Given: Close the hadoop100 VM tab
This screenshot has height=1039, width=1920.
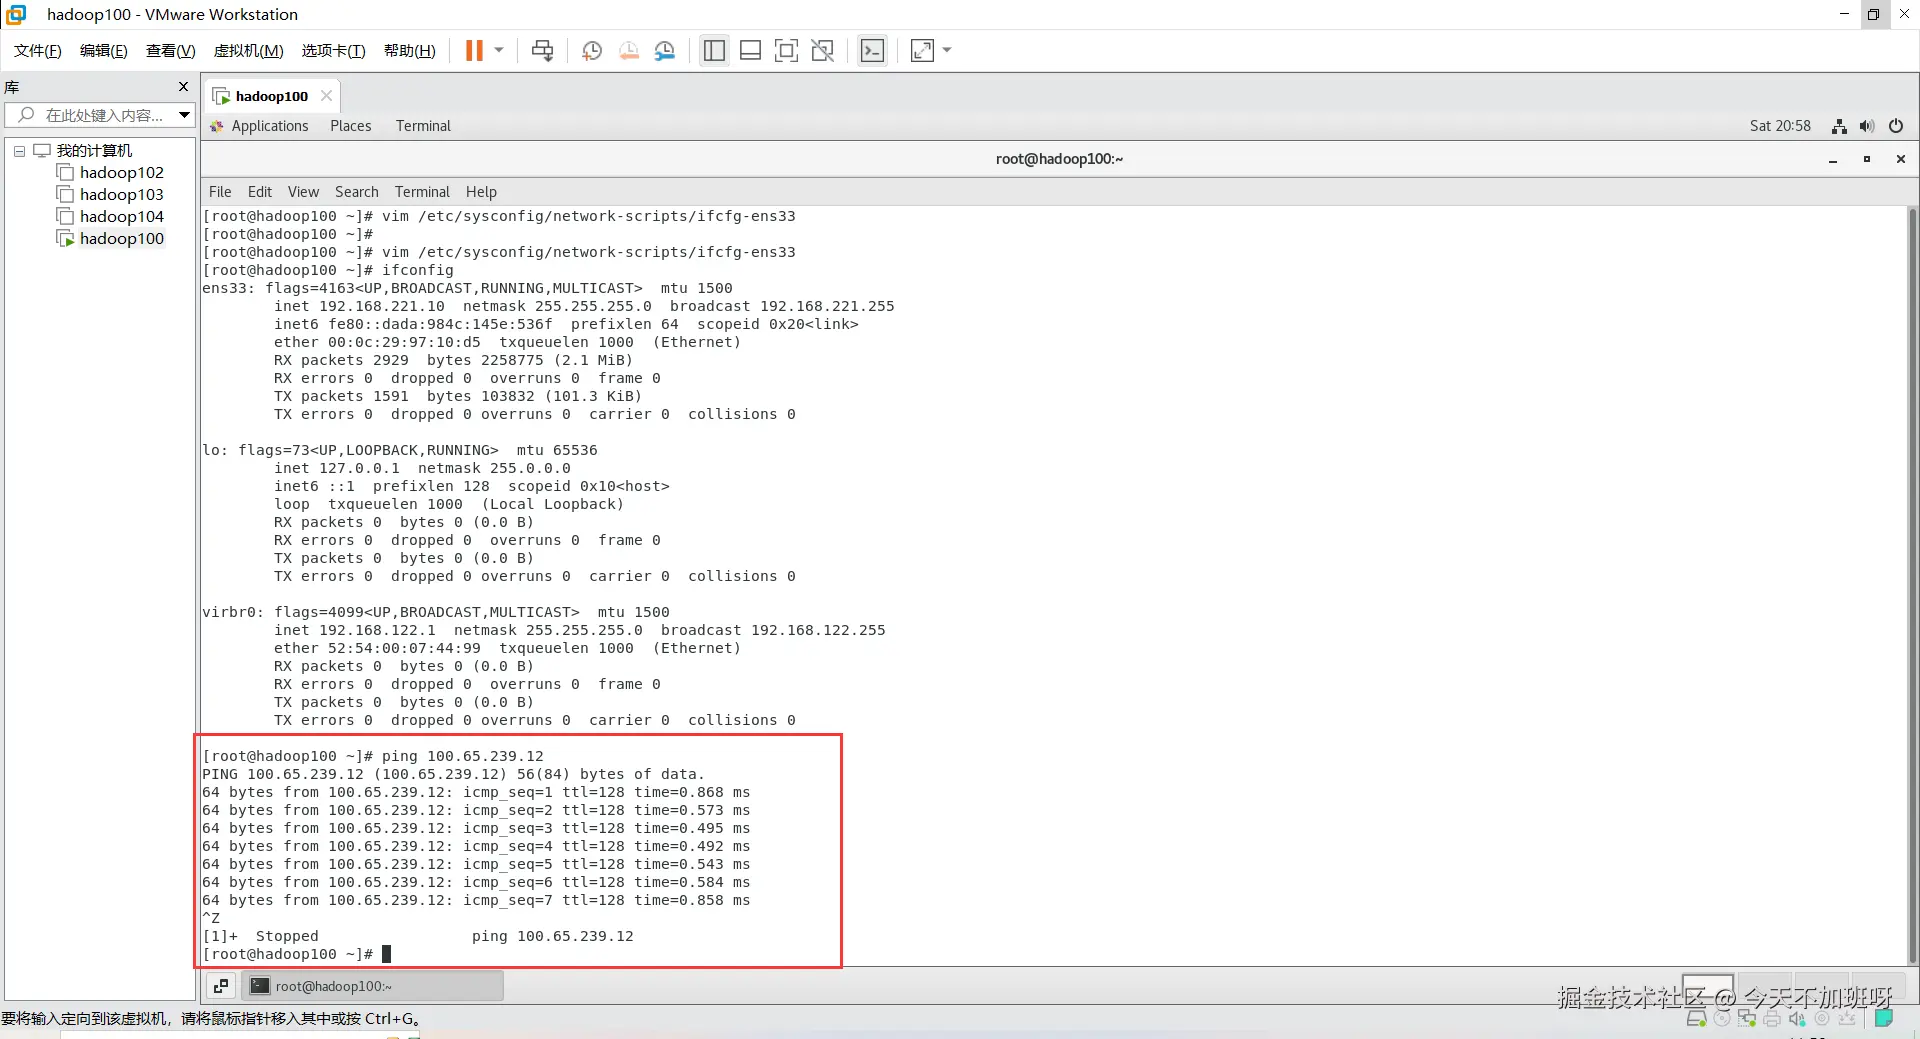Looking at the screenshot, I should click(x=326, y=96).
